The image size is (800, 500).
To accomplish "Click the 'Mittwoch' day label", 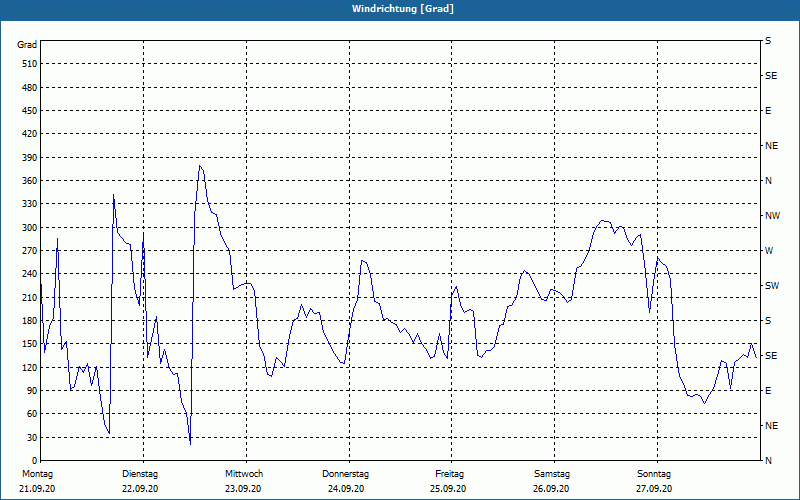I will pyautogui.click(x=244, y=474).
